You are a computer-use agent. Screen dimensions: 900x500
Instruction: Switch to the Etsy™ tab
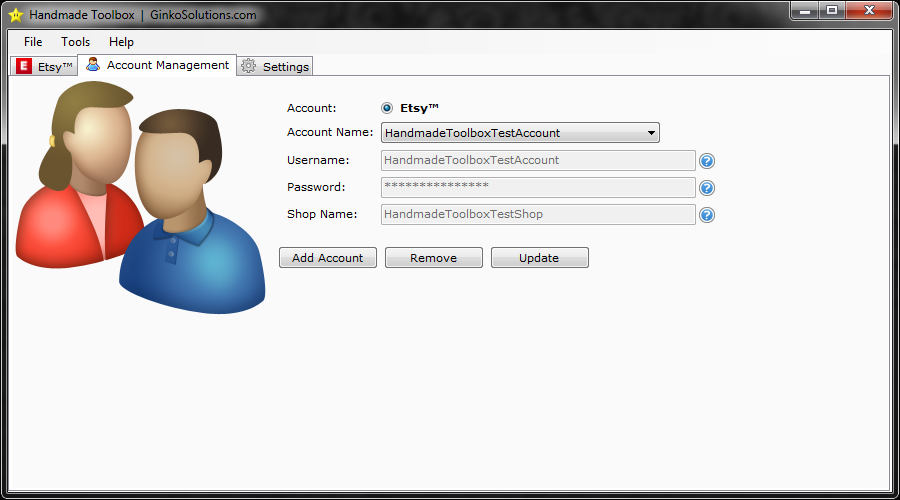coord(44,67)
